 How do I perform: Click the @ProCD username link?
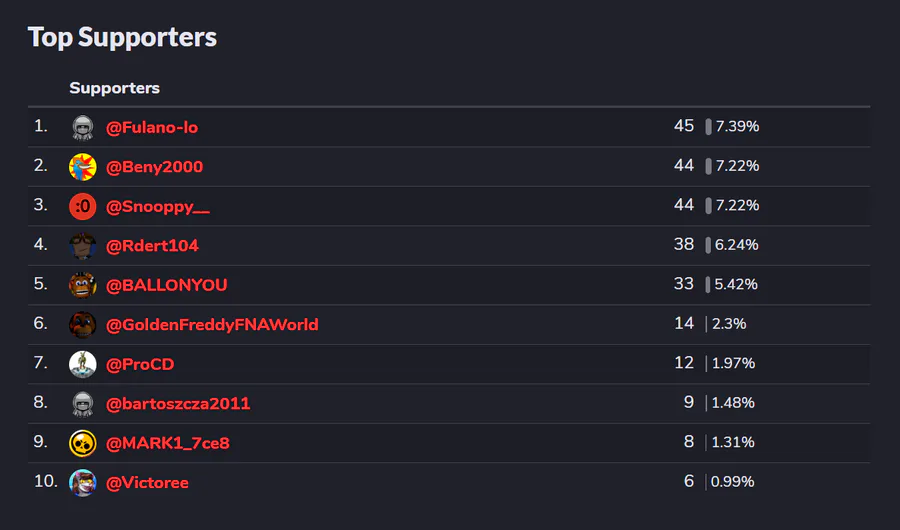[140, 364]
